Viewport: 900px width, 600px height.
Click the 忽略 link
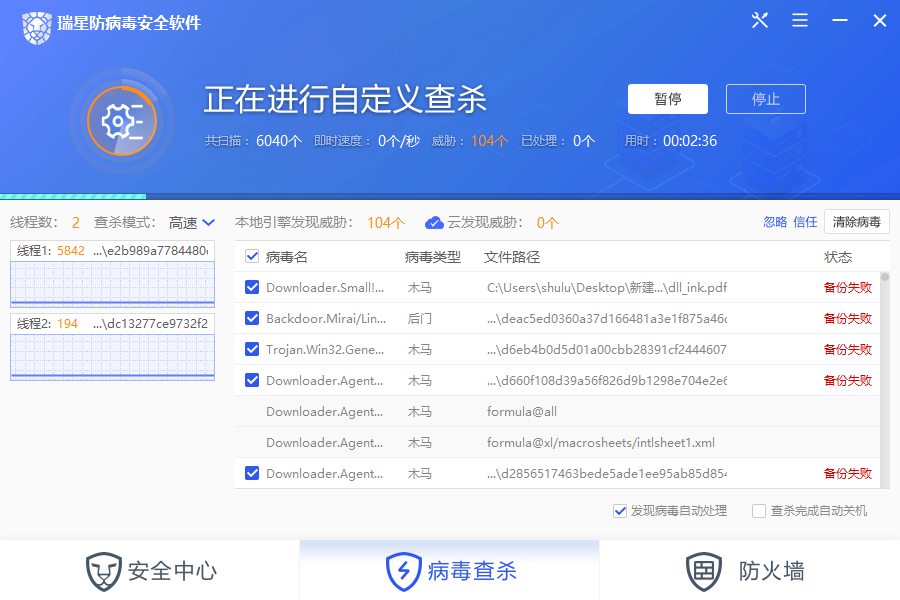click(x=775, y=222)
